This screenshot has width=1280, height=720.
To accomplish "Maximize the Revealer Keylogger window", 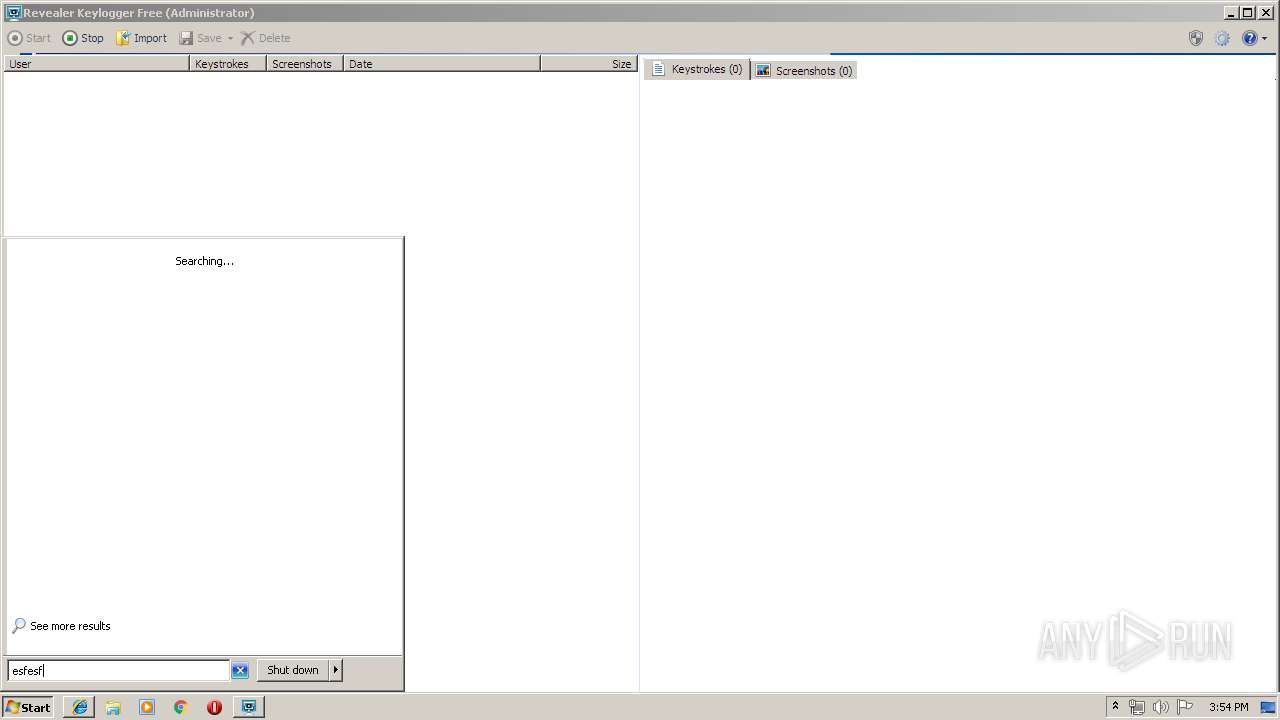I will 1247,13.
